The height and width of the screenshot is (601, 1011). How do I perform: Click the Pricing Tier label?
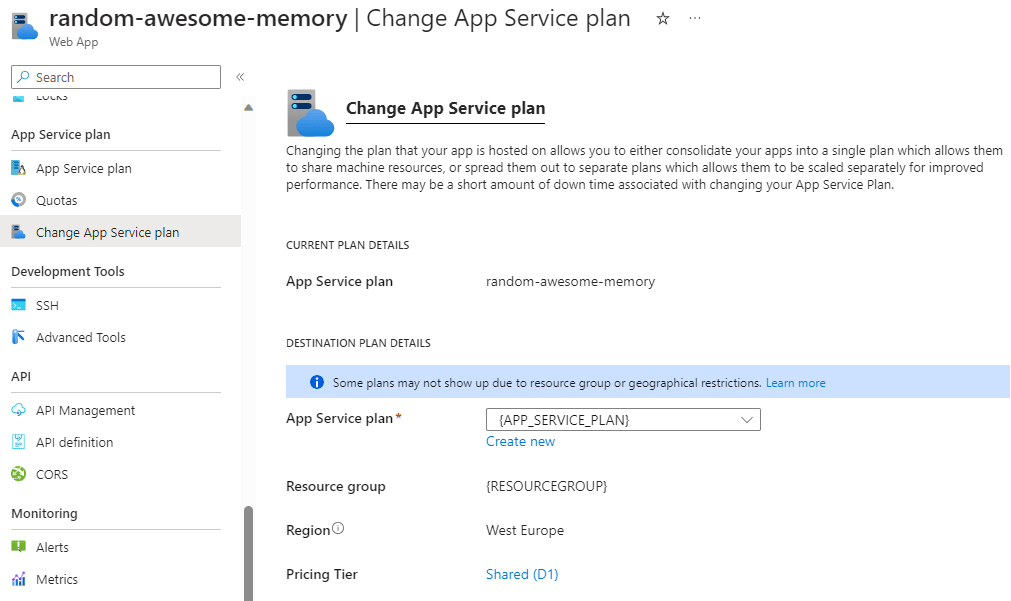click(322, 574)
